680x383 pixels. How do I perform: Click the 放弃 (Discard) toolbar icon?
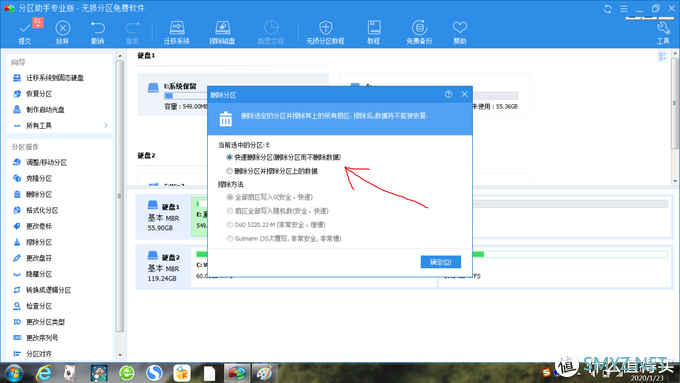62,28
